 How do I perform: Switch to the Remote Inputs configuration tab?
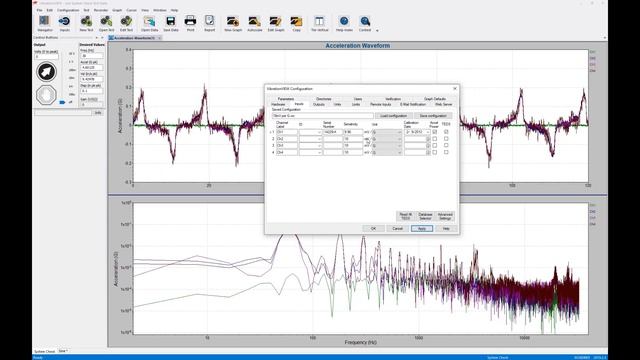coord(380,104)
